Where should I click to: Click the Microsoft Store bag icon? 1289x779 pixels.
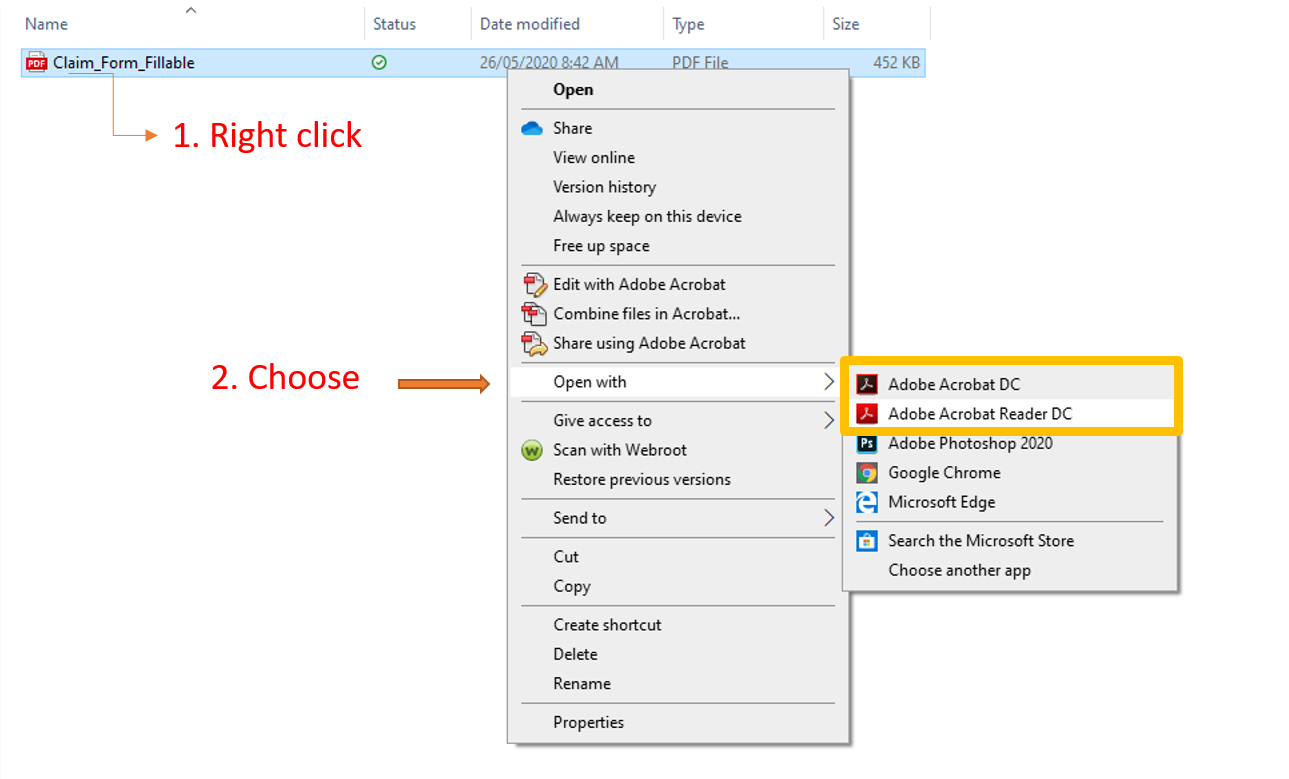pos(867,541)
